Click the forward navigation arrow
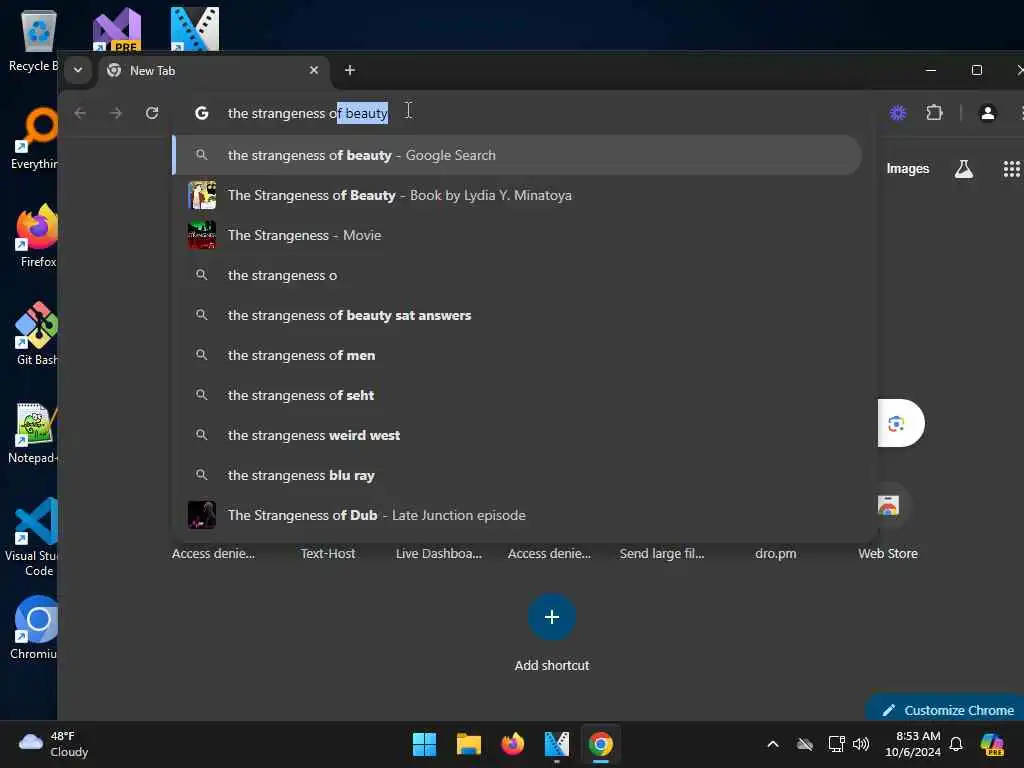The height and width of the screenshot is (768, 1024). pos(116,113)
